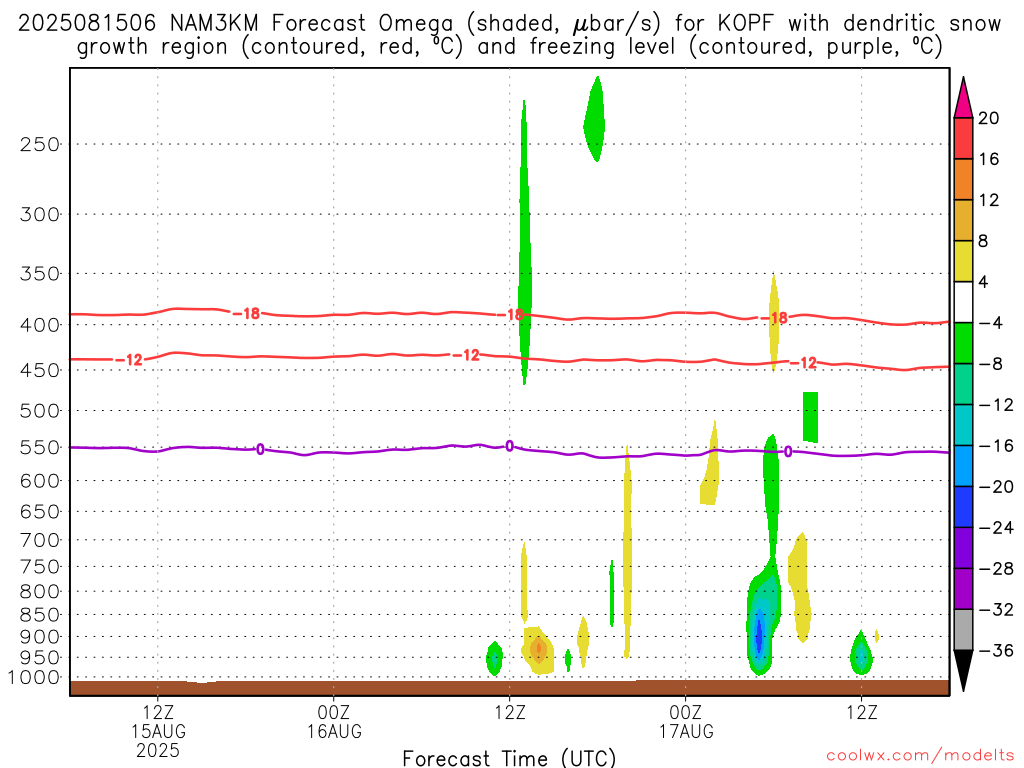The height and width of the screenshot is (768, 1024).
Task: Click the 17AUG date label
Action: (x=686, y=731)
